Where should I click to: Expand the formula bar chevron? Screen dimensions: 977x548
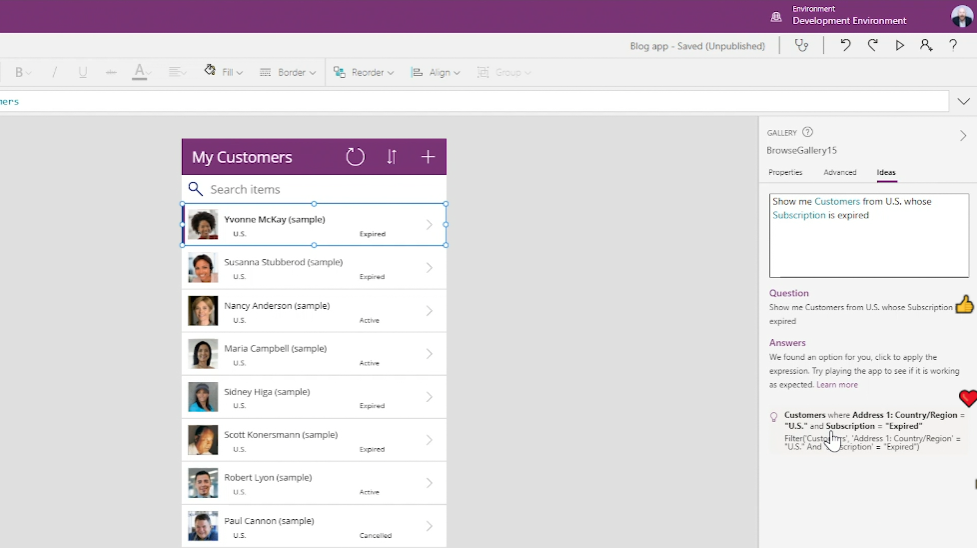pyautogui.click(x=963, y=101)
